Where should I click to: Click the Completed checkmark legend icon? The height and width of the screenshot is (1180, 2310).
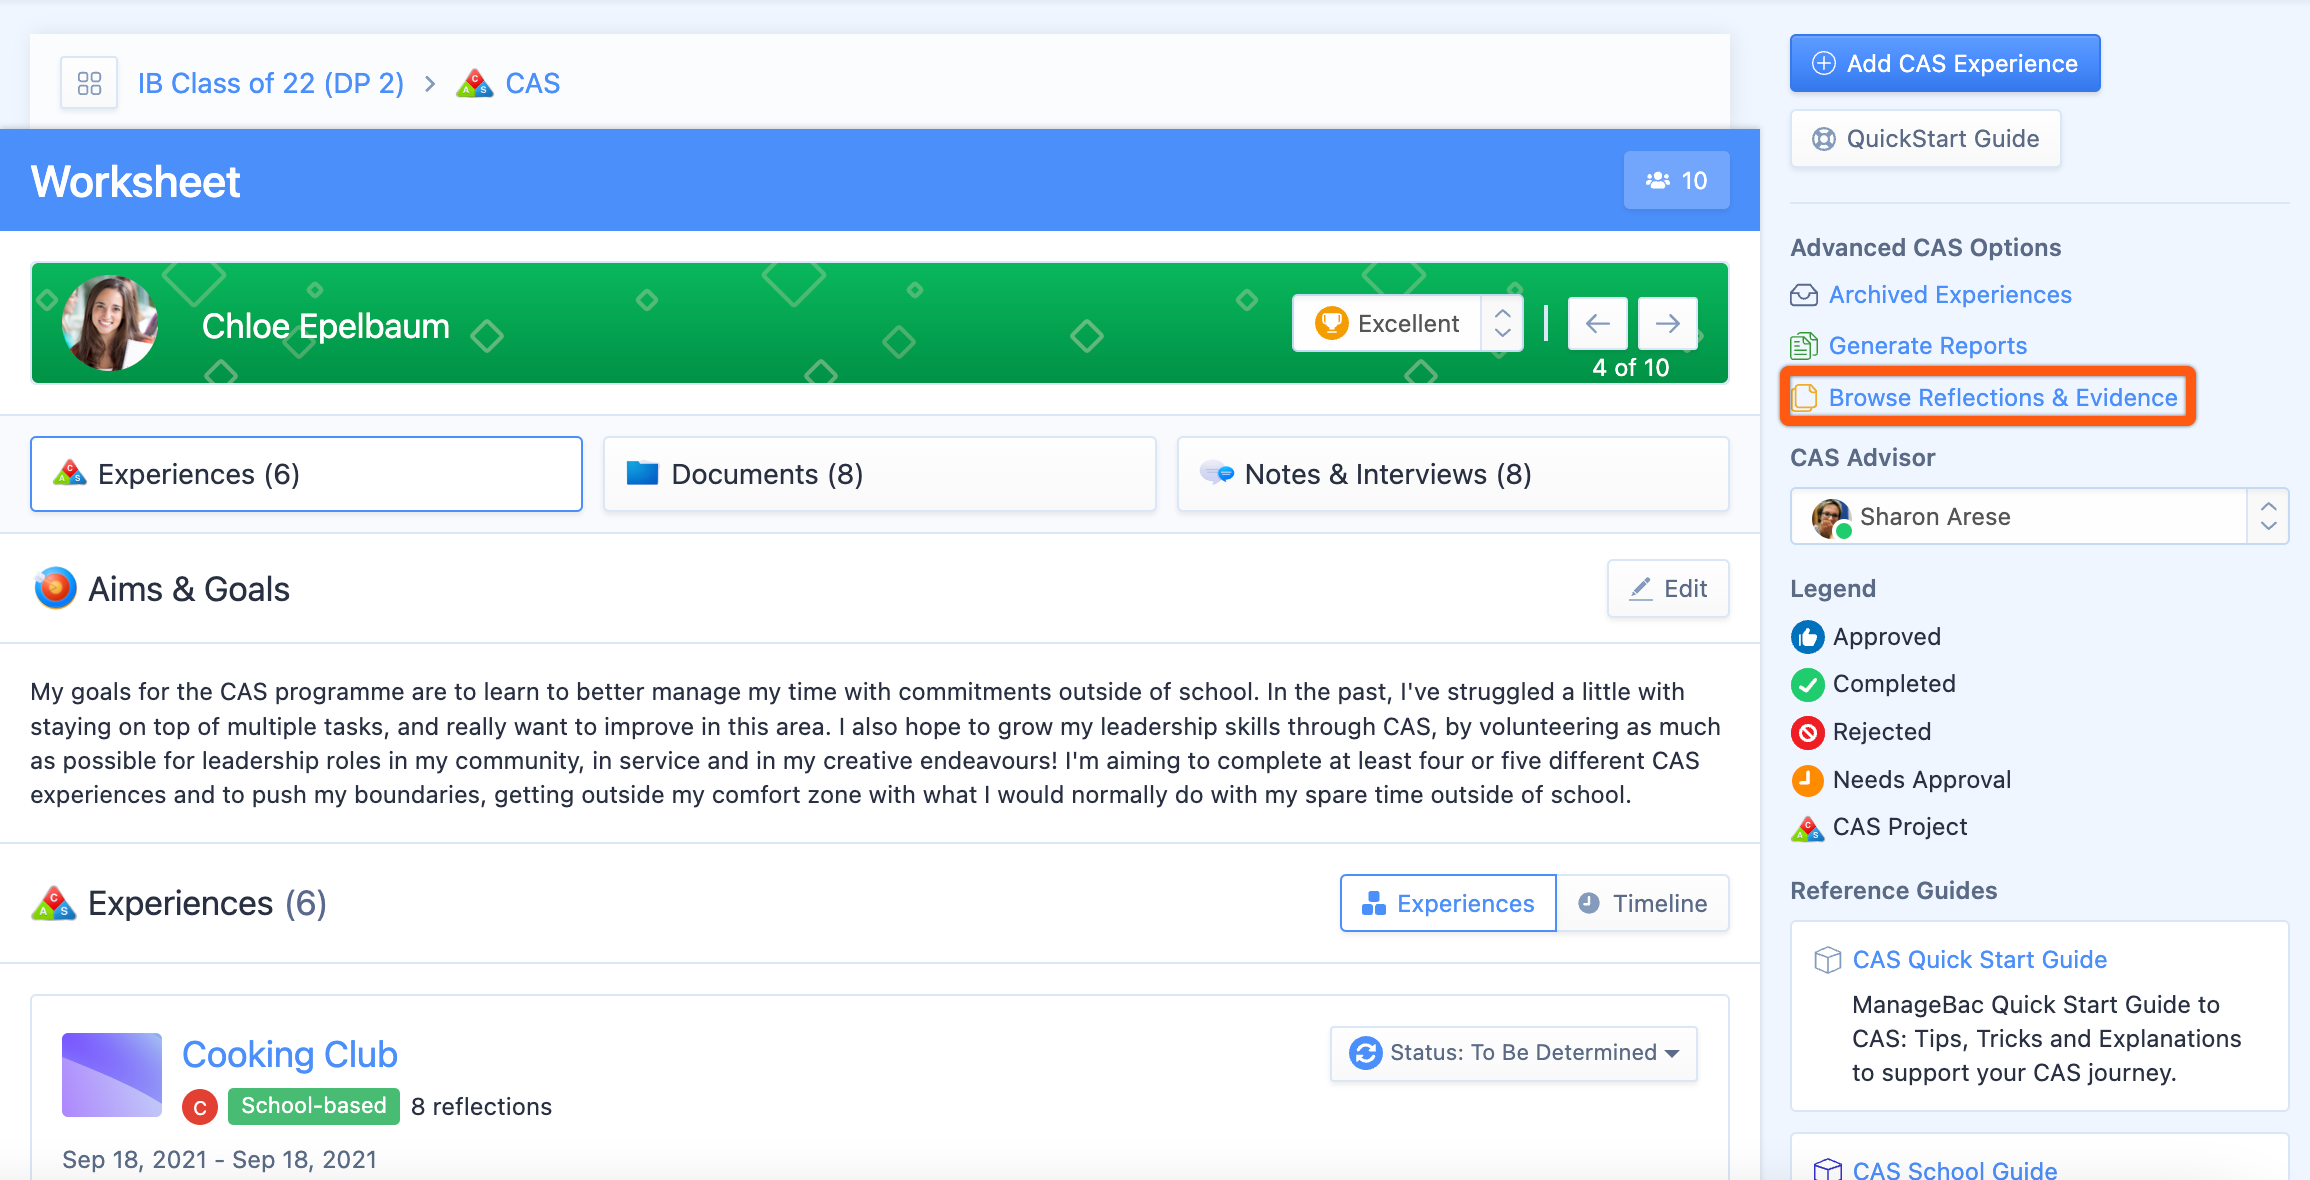[x=1807, y=684]
